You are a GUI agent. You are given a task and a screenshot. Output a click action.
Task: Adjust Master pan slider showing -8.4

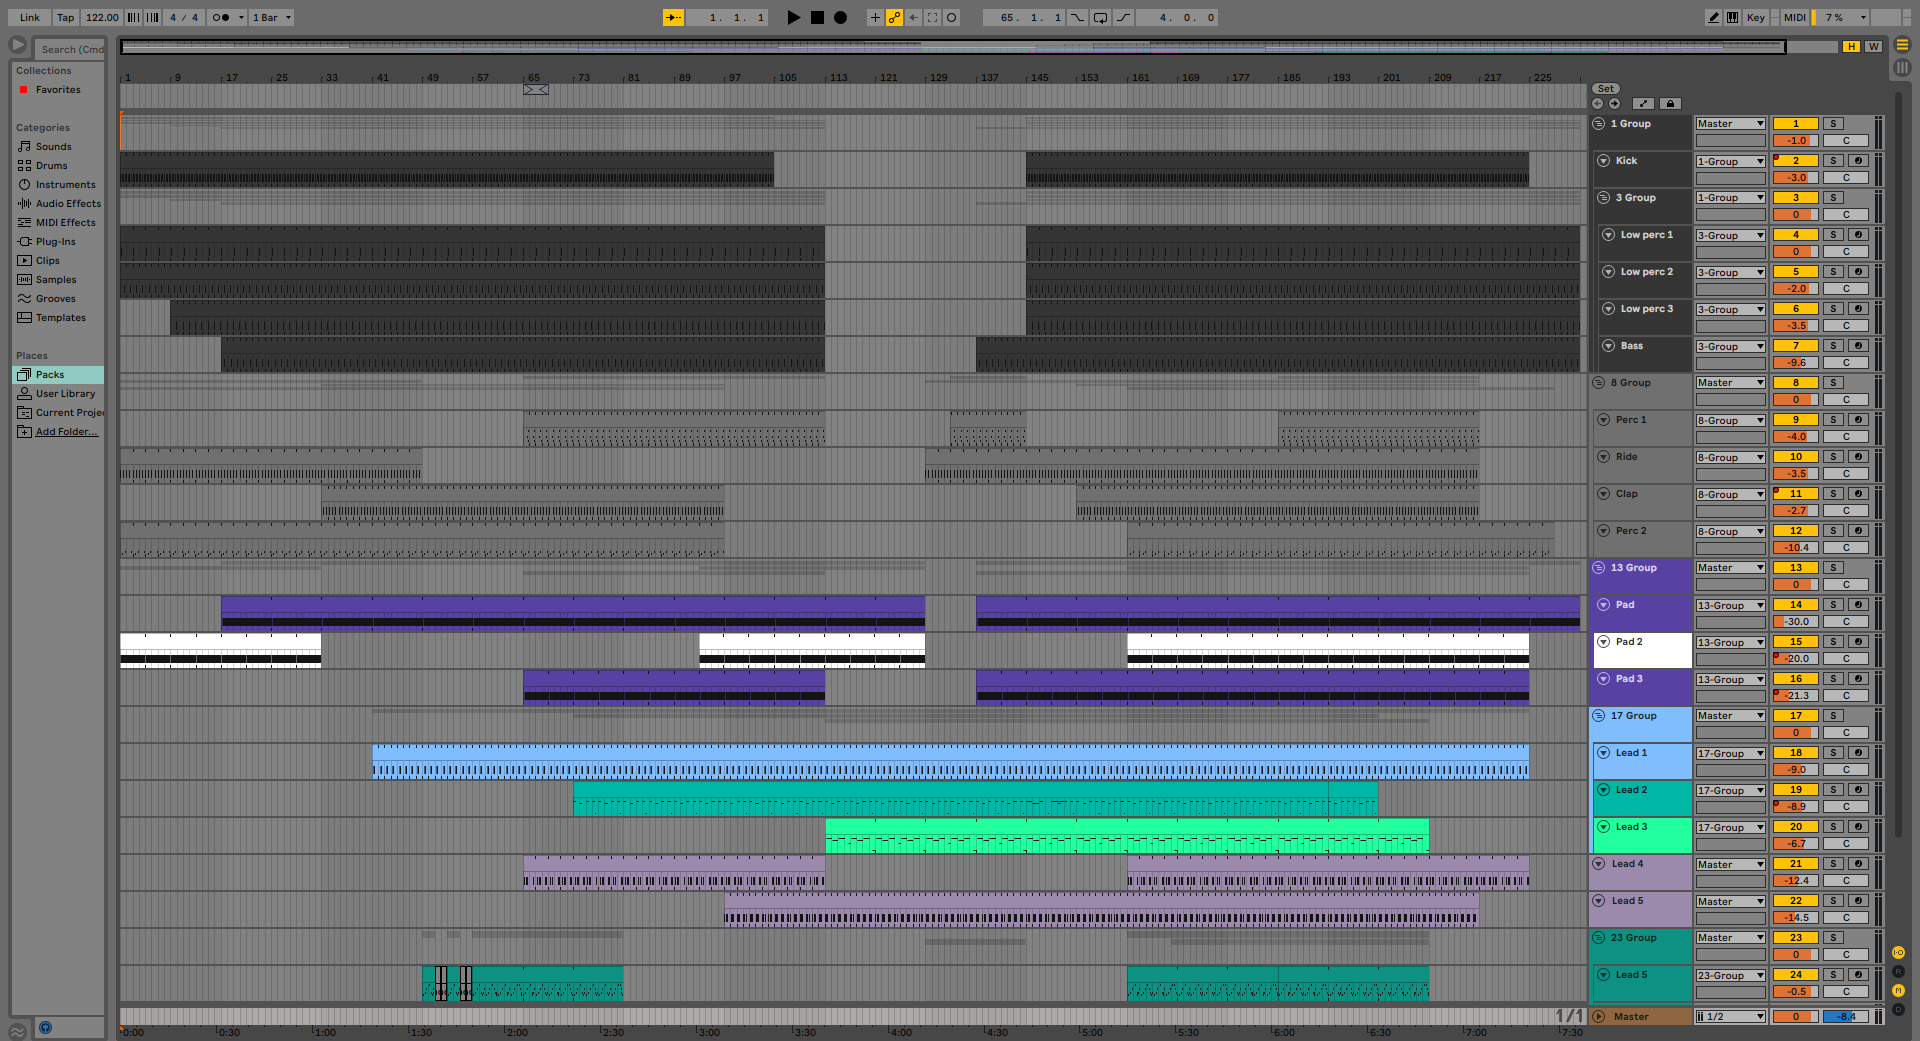point(1846,1017)
